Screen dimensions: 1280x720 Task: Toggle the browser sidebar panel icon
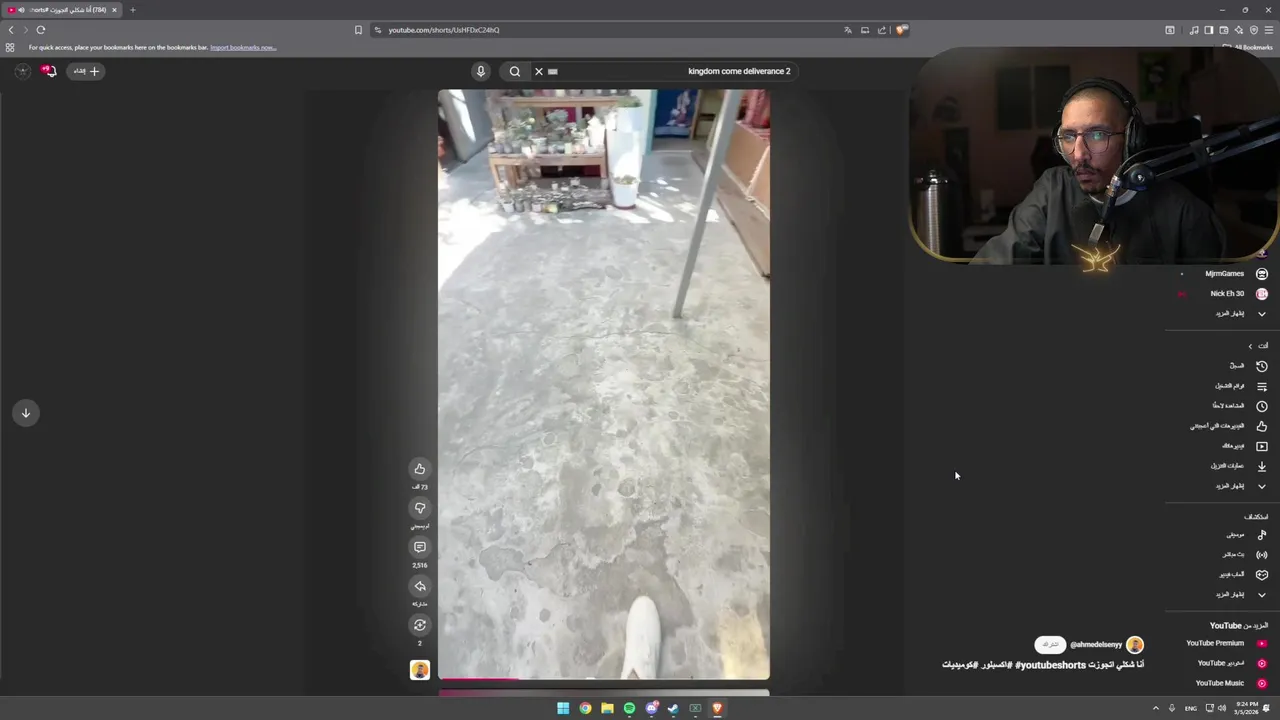[x=1209, y=30]
